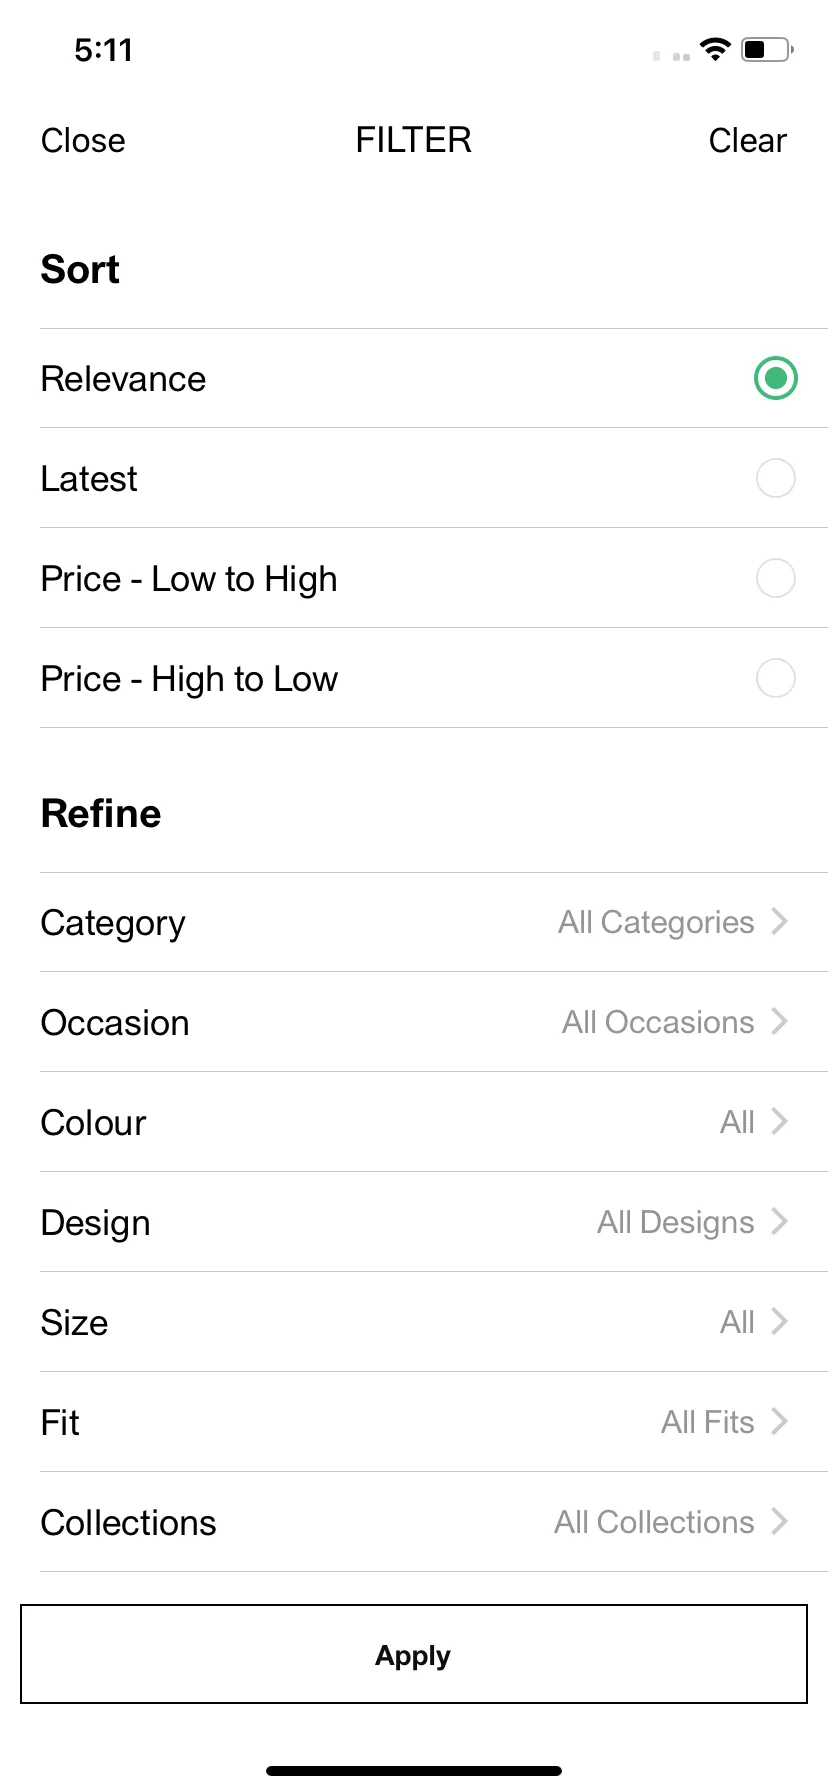Viewport: 828px width, 1792px height.
Task: Expand the Occasion filter row
Action: click(x=434, y=1022)
